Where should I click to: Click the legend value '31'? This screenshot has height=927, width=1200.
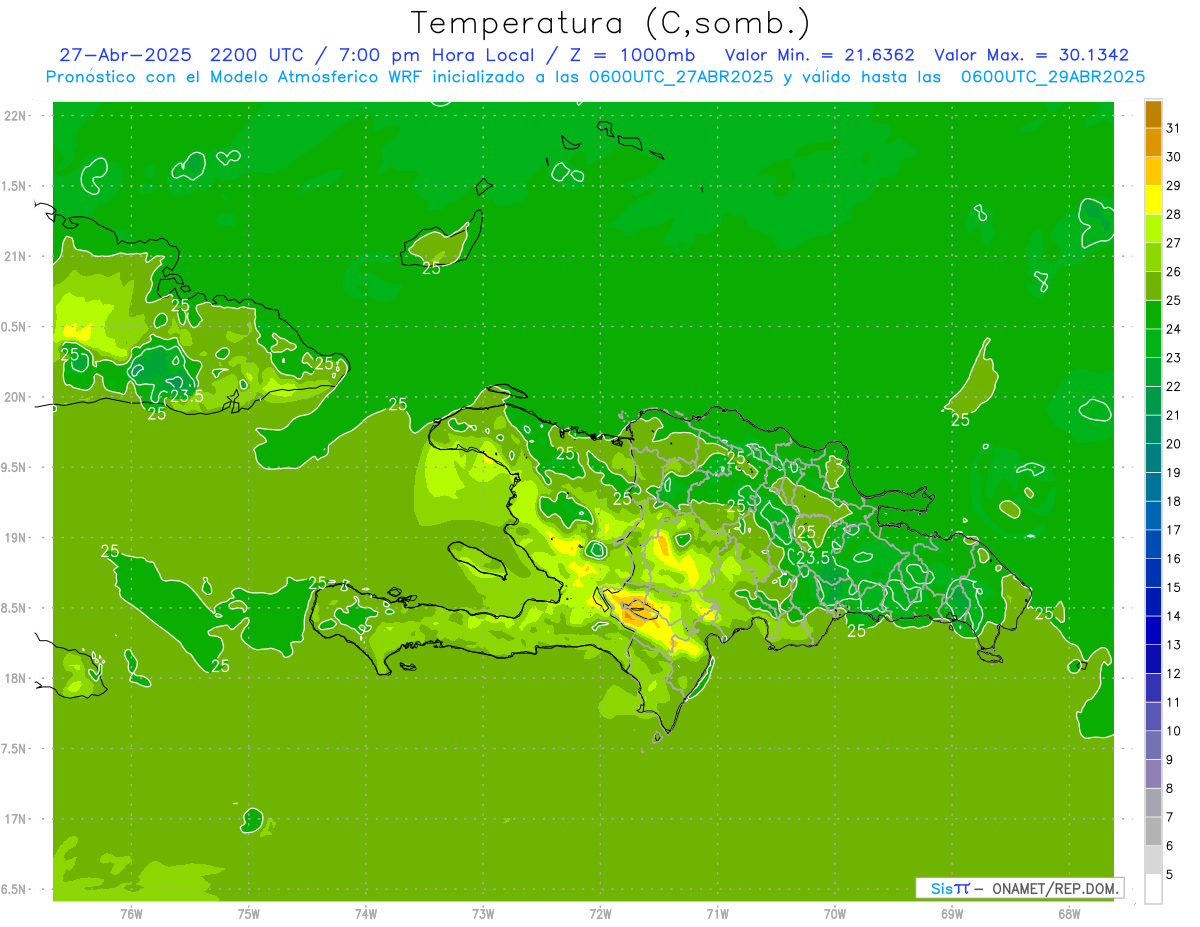(1174, 128)
